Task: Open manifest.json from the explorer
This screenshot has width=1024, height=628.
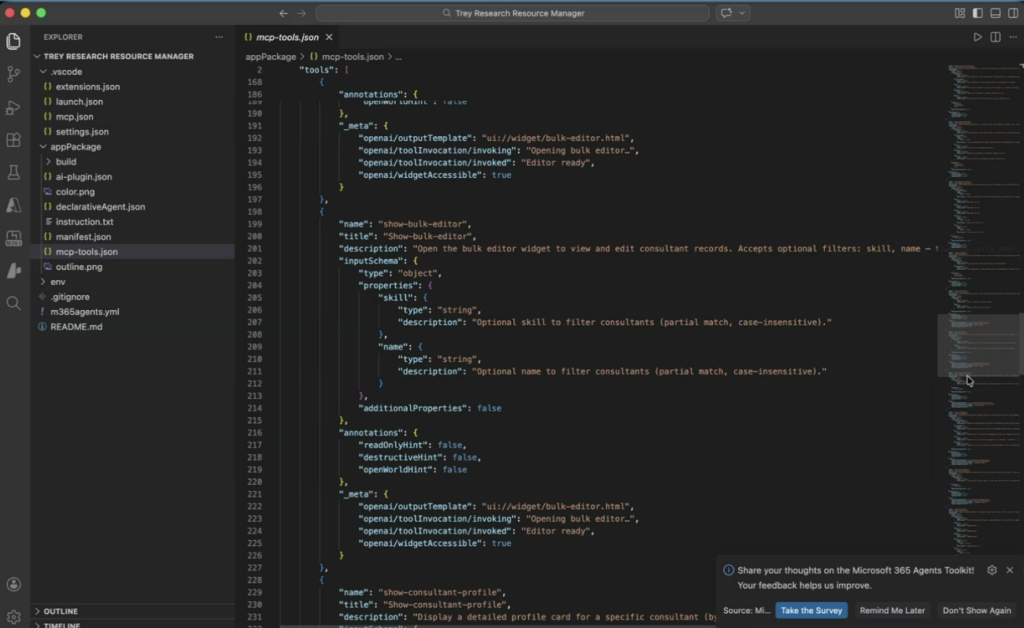Action: 83,237
